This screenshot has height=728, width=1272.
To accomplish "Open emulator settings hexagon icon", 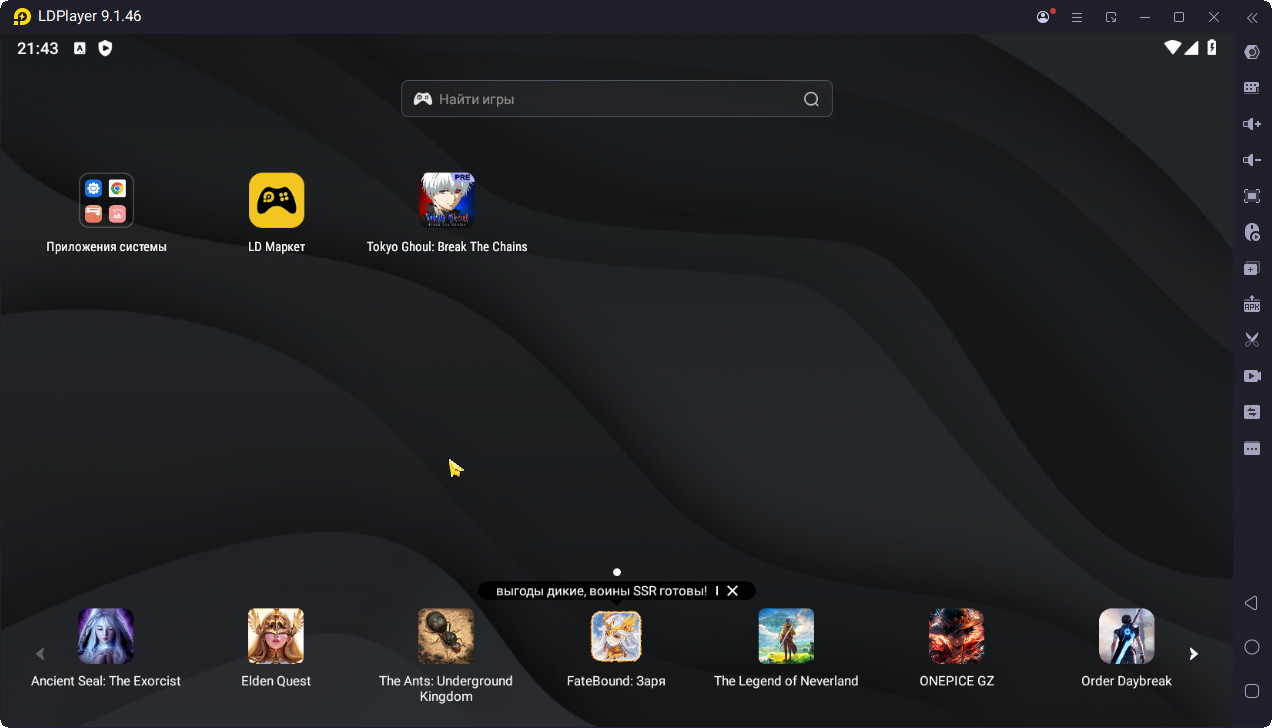I will pos(1252,52).
